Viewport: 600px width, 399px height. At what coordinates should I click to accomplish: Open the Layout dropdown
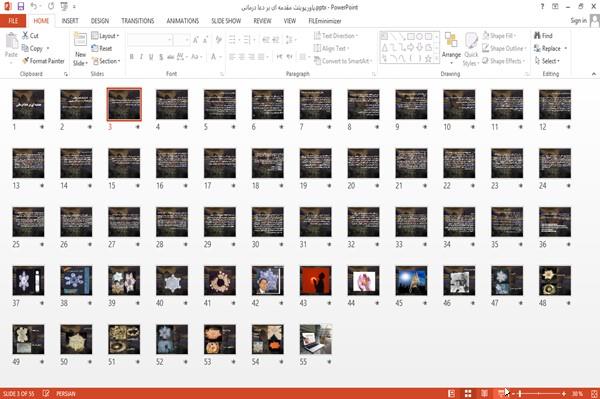pos(105,36)
